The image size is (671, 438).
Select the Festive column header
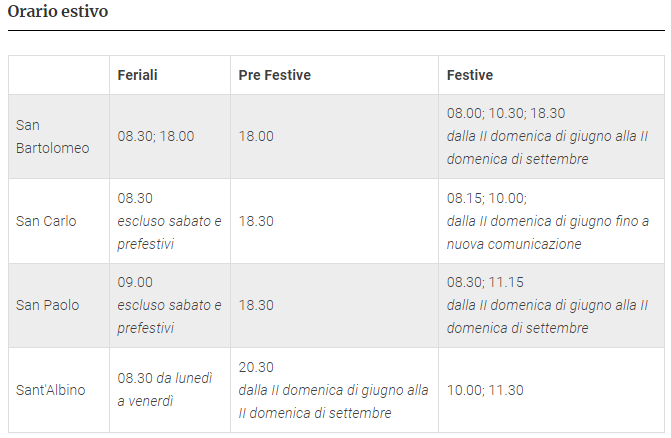point(469,76)
